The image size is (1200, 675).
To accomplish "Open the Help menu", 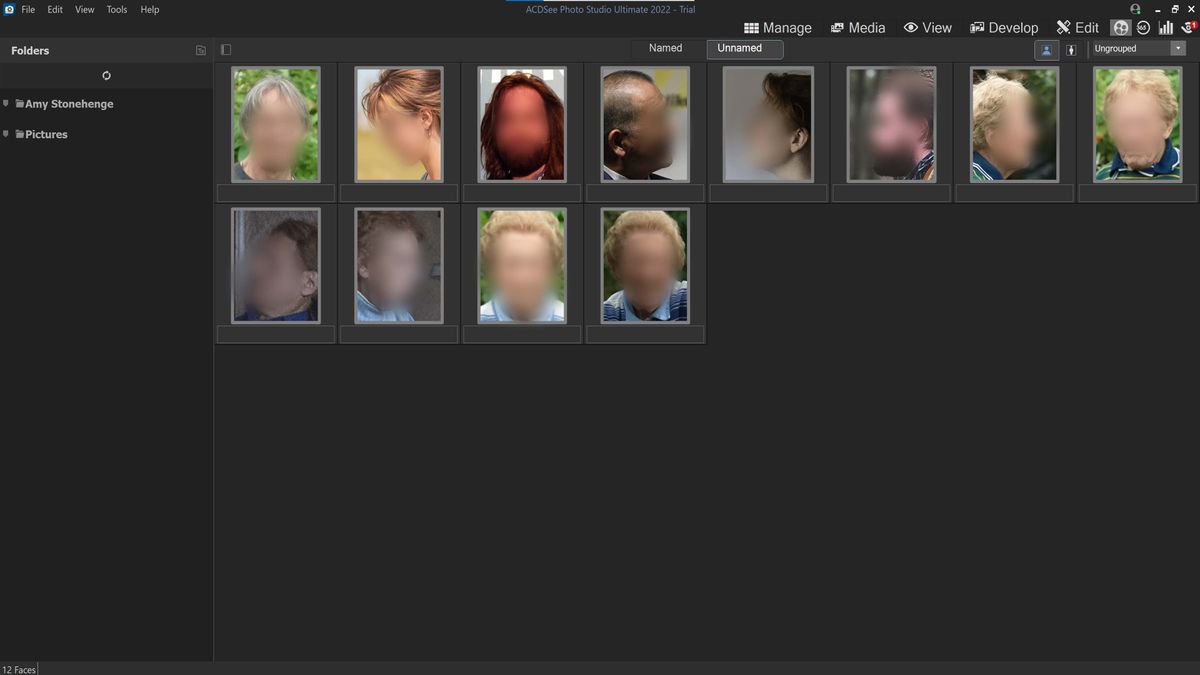I will [x=150, y=9].
